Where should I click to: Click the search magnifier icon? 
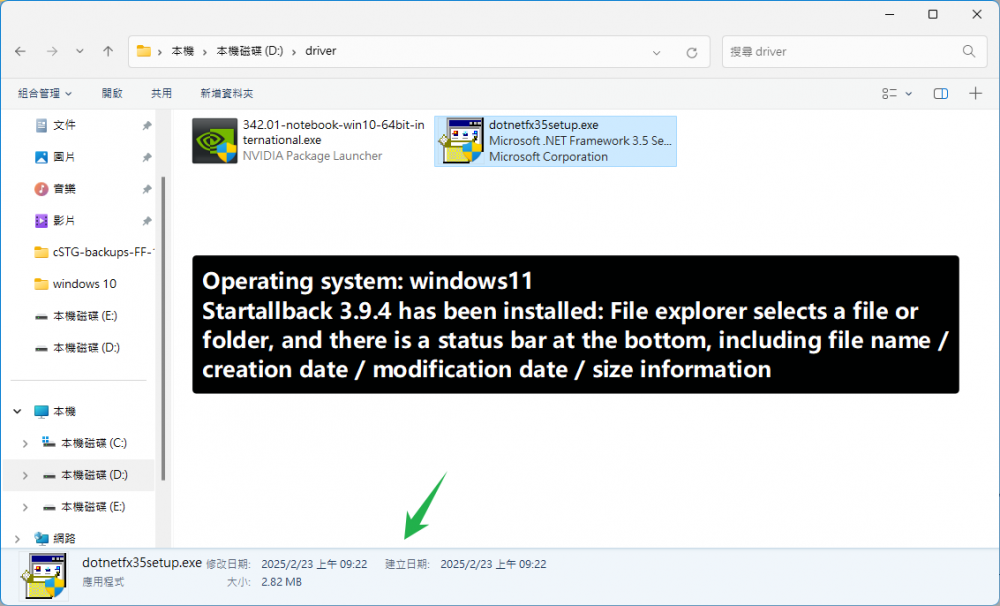tap(969, 52)
